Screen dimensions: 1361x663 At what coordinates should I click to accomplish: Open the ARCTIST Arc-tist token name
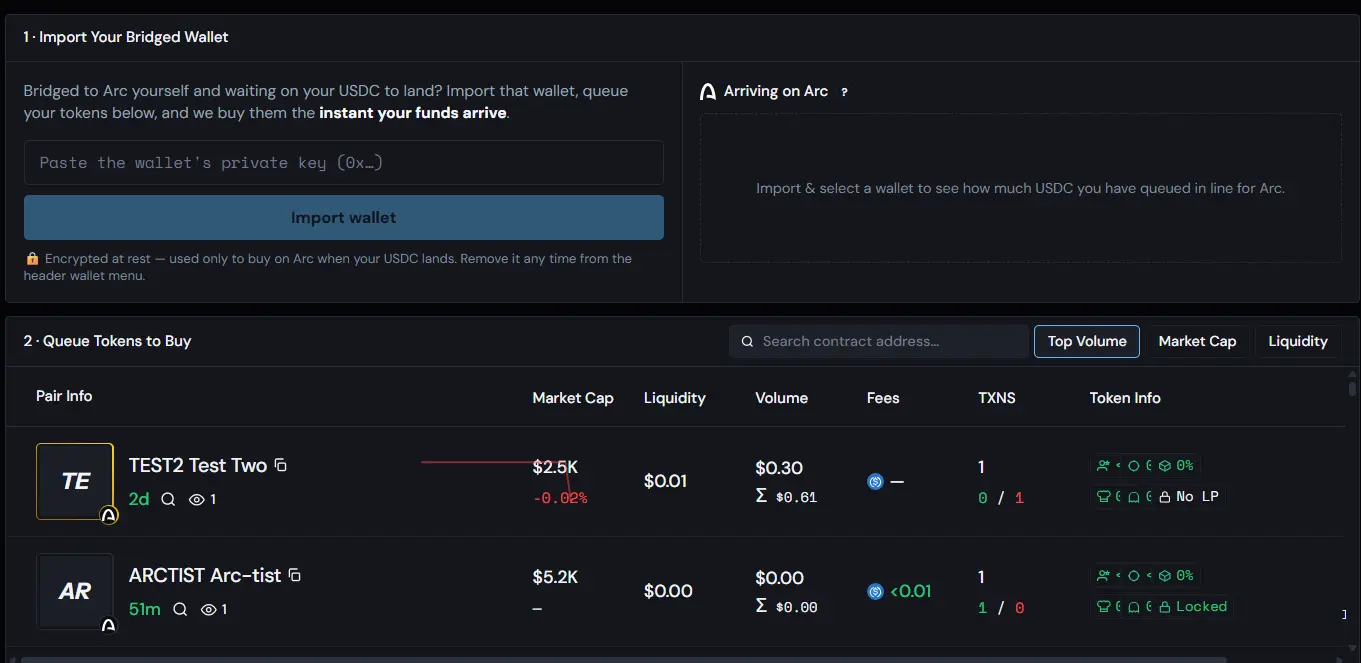(x=205, y=575)
